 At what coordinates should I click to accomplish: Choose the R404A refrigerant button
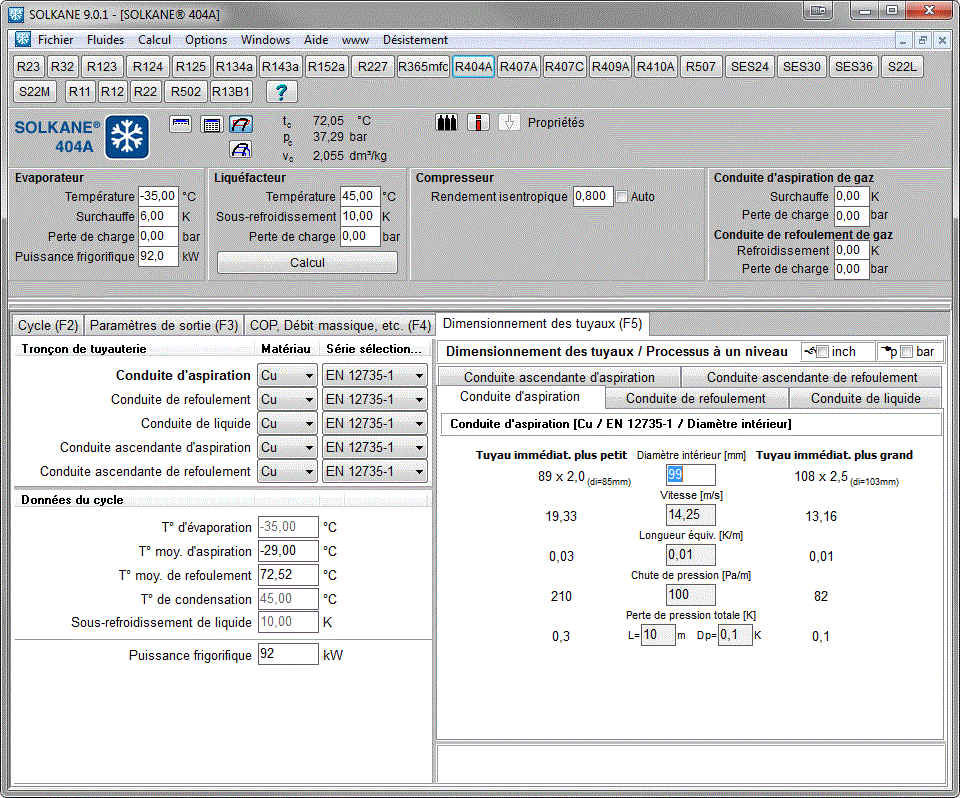point(473,67)
